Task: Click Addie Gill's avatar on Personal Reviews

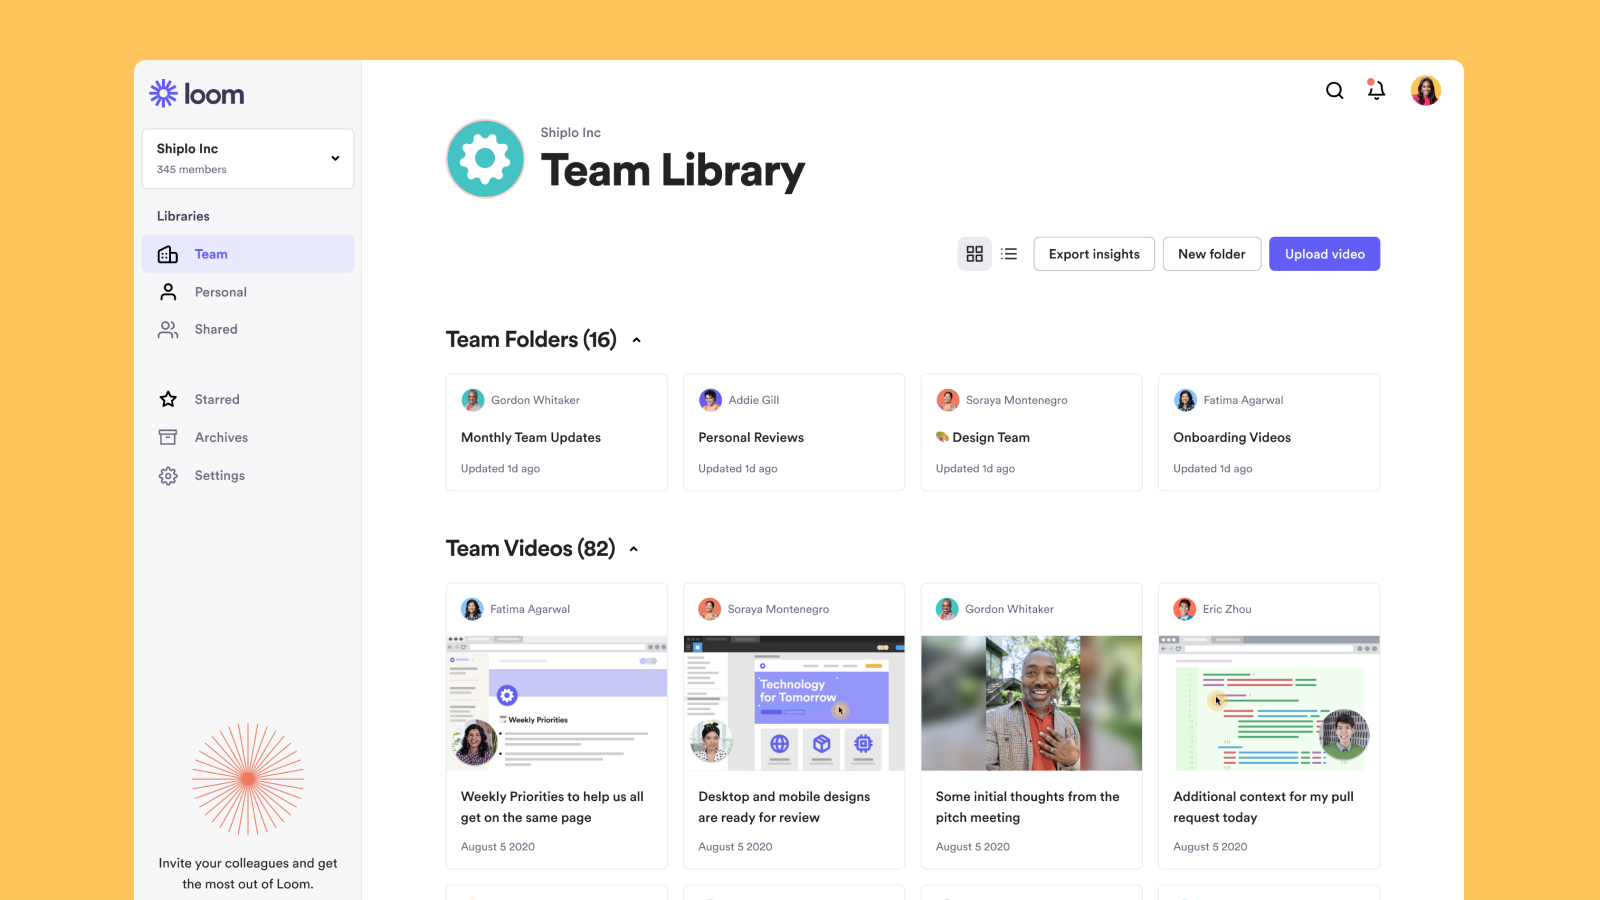Action: pyautogui.click(x=711, y=400)
